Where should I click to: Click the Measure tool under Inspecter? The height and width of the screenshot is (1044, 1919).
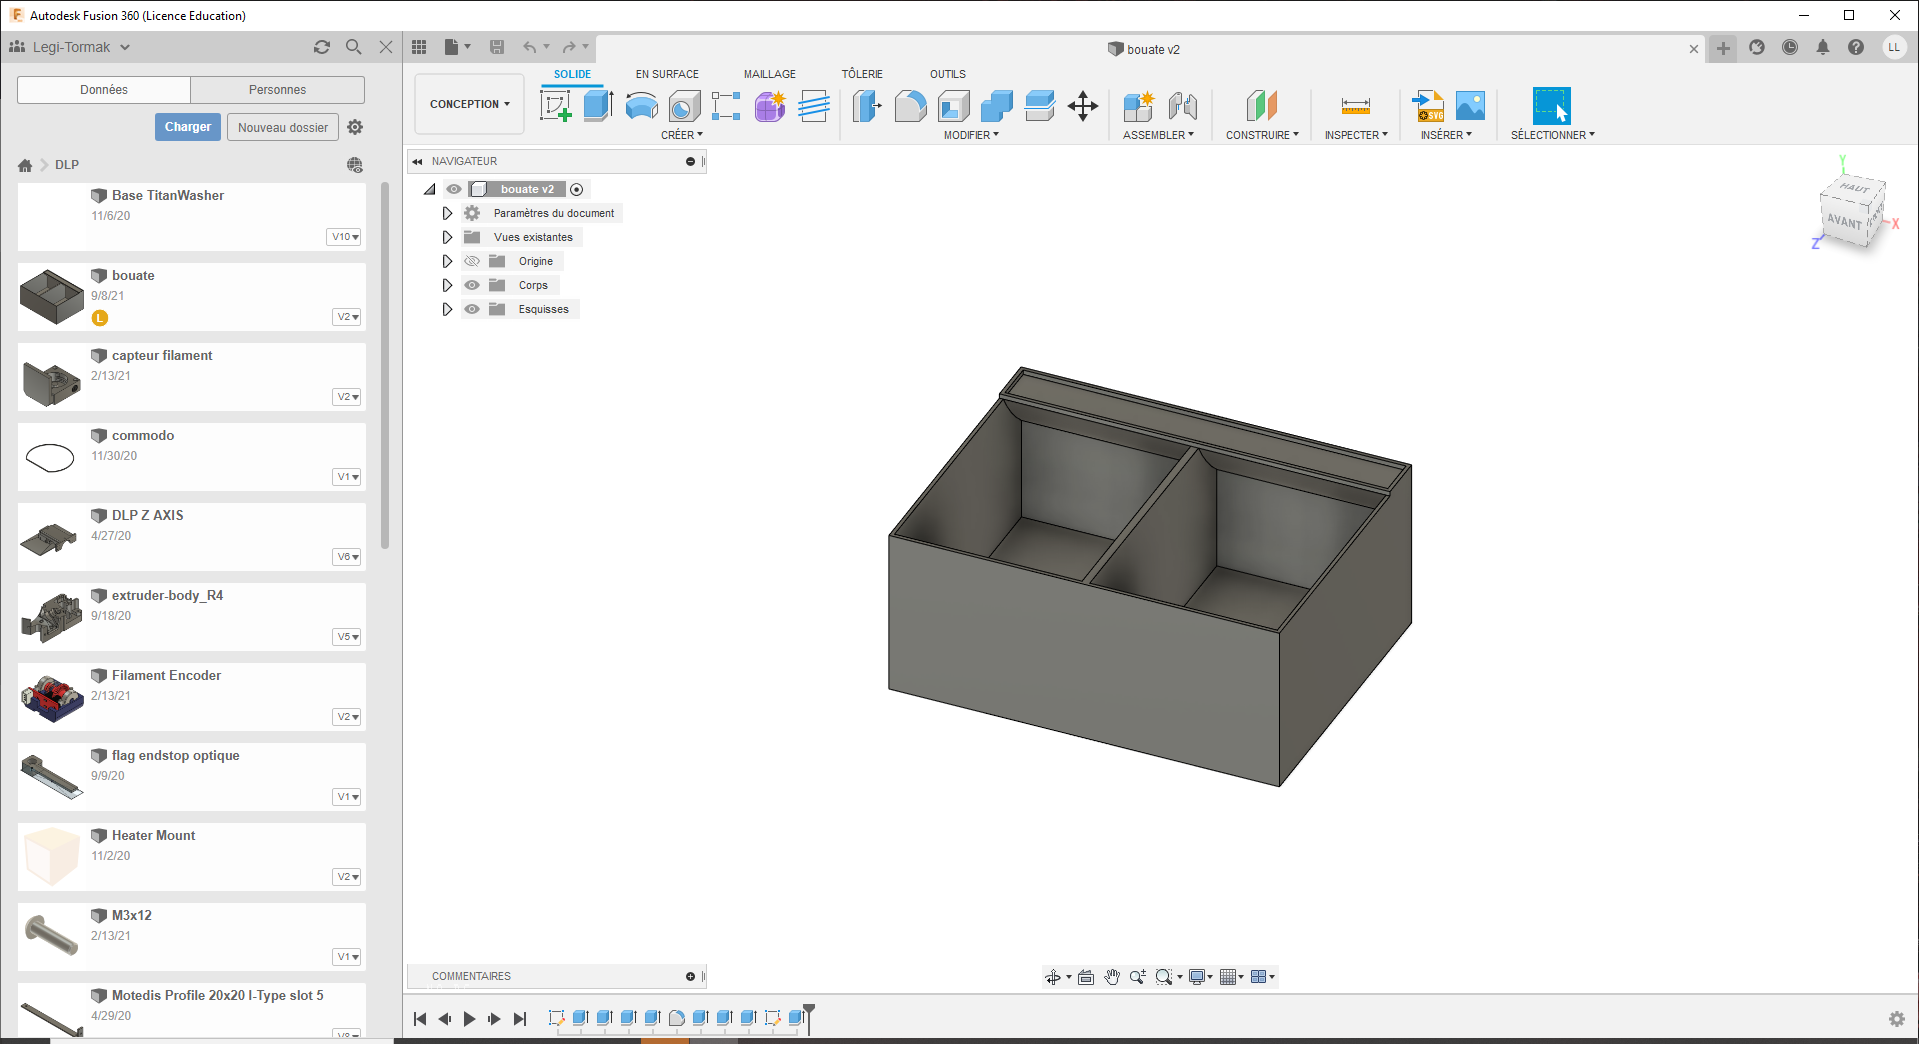coord(1355,105)
